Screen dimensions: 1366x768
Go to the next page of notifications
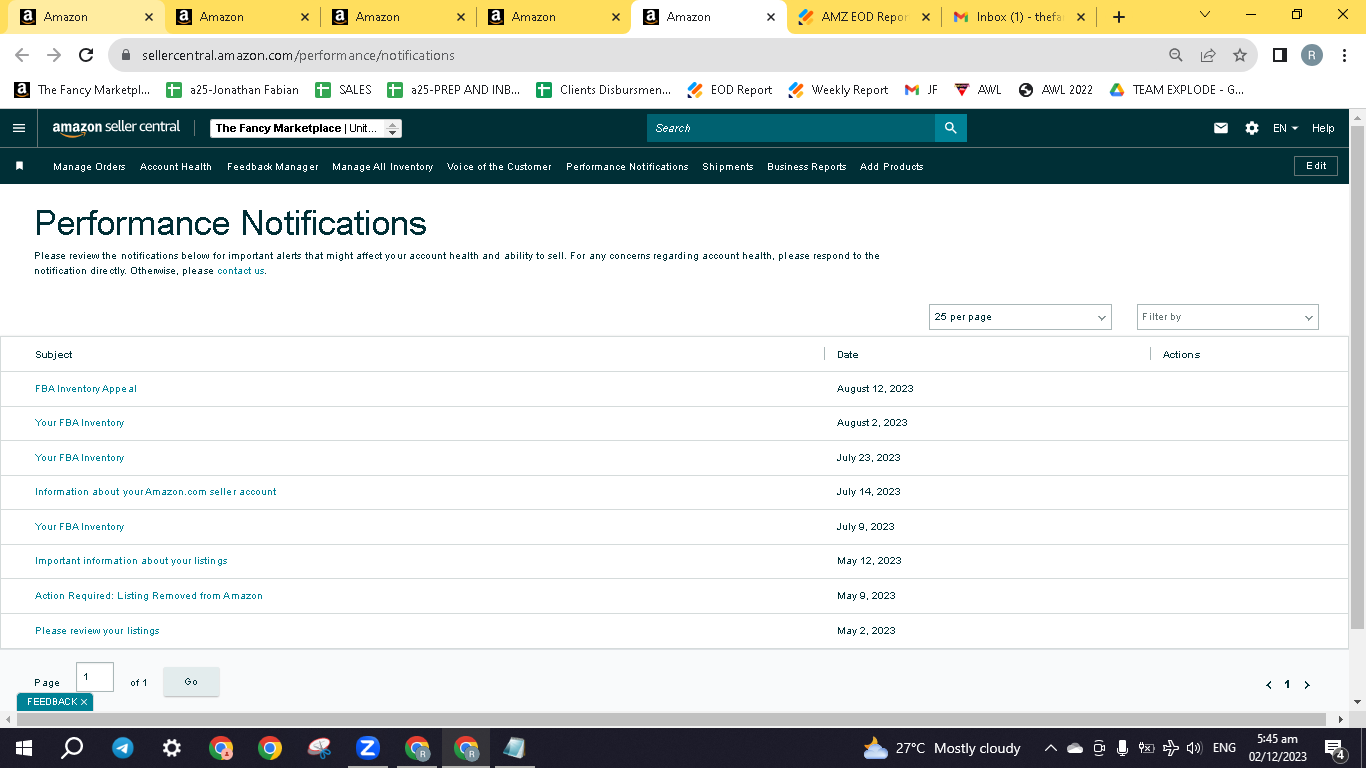tap(1306, 685)
